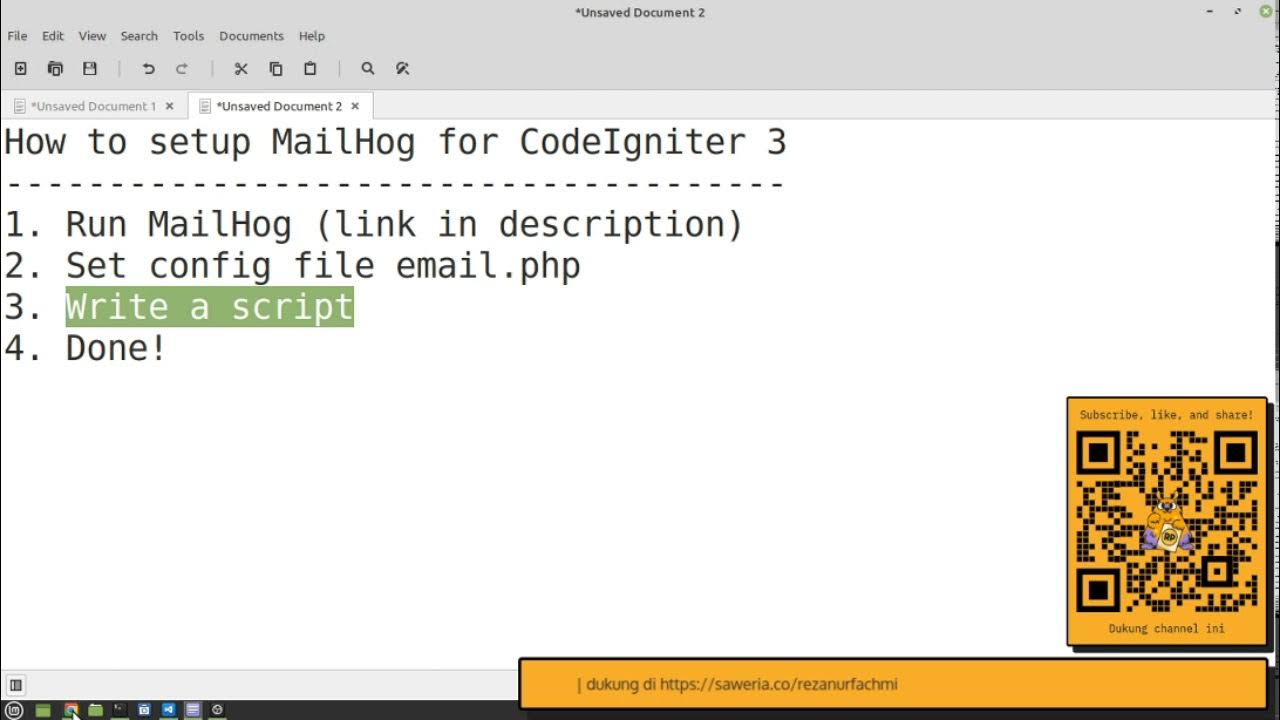Switch to Unsaved Document 1 tab
1280x720 pixels.
point(93,106)
